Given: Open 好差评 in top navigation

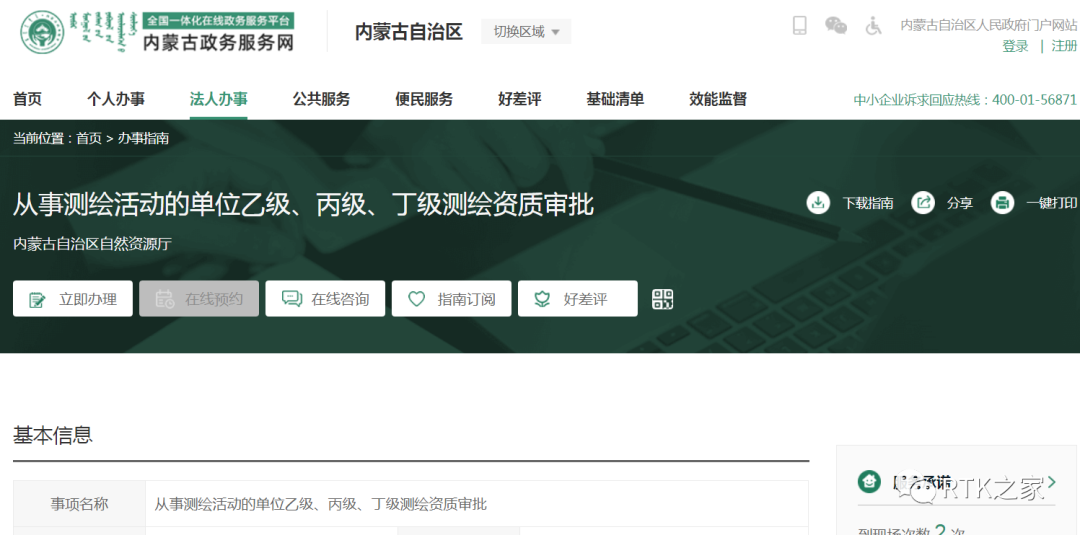Looking at the screenshot, I should pos(519,99).
